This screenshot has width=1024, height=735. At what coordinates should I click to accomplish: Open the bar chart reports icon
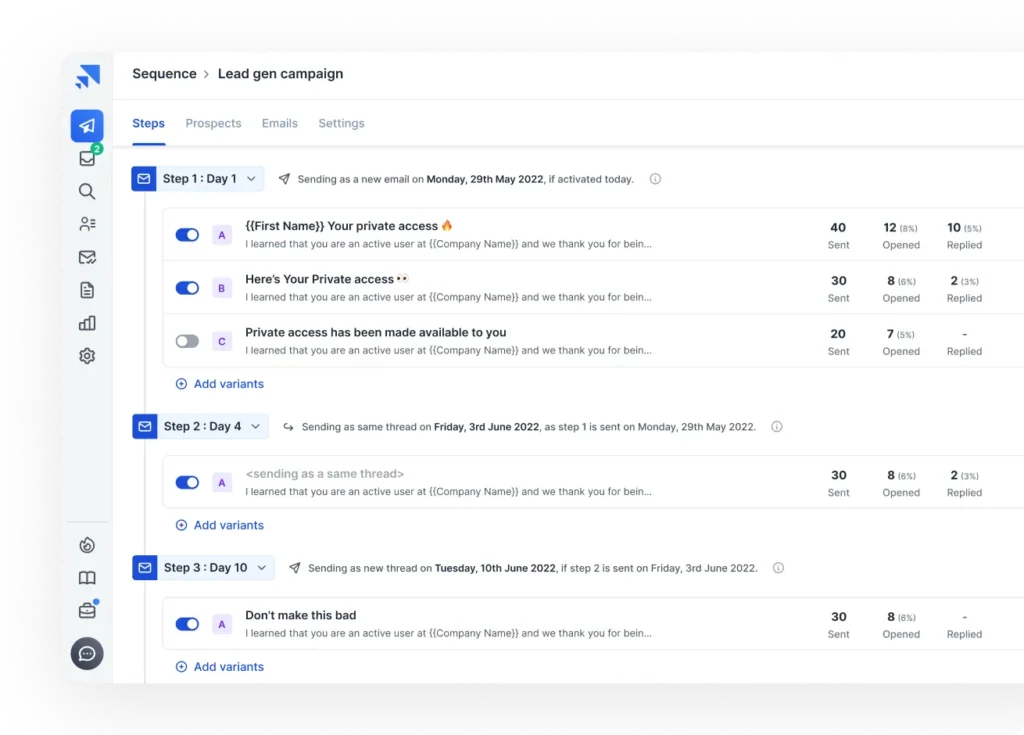click(87, 323)
